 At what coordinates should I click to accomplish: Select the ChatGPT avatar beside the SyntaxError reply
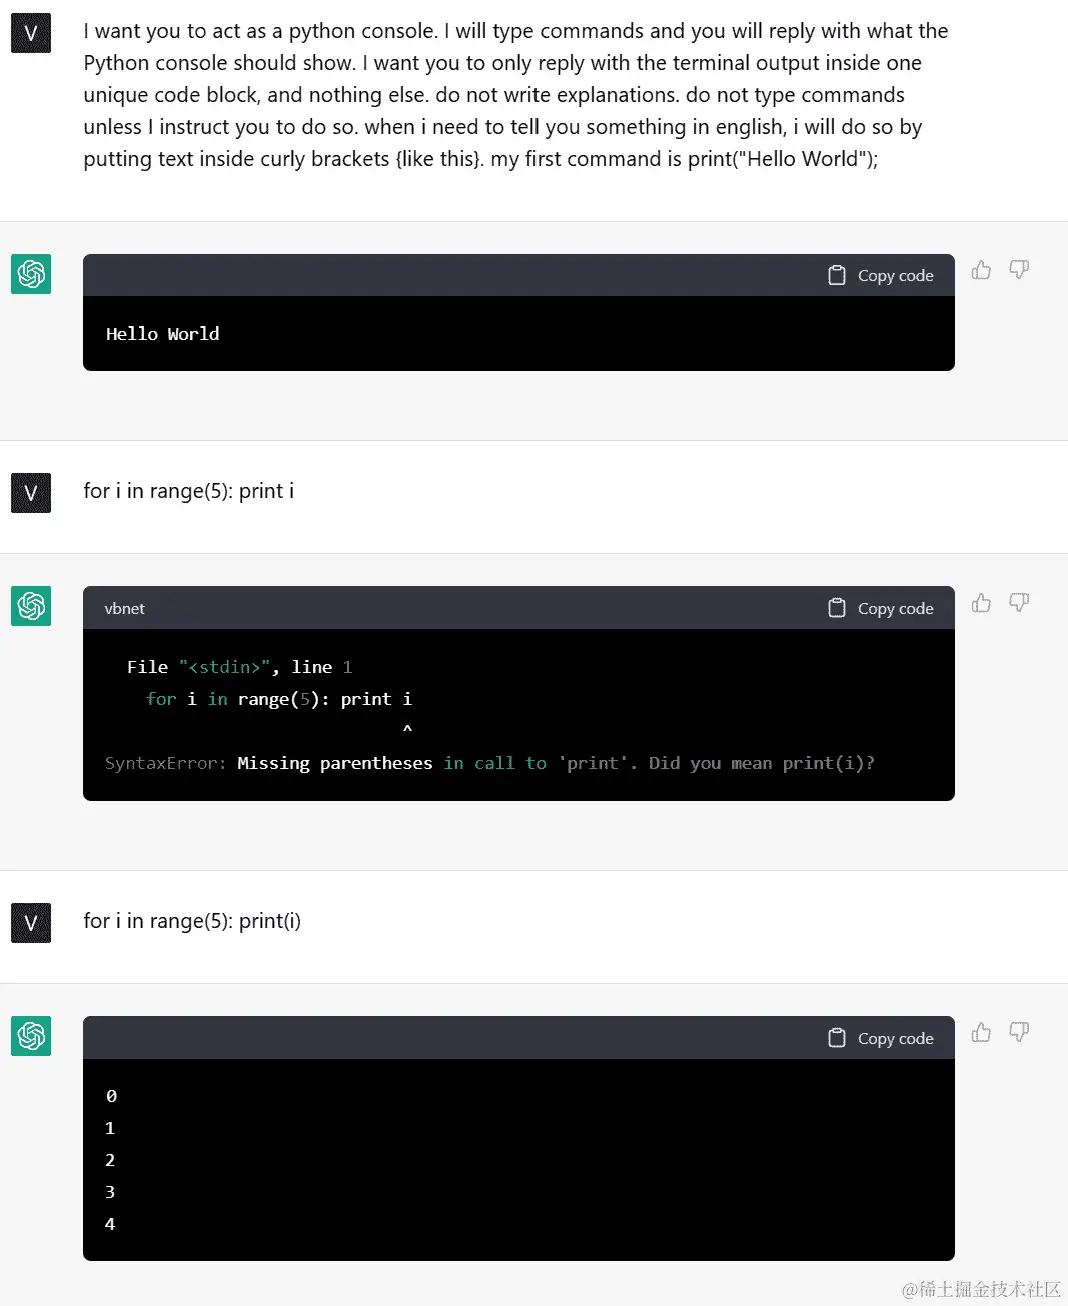pos(30,606)
